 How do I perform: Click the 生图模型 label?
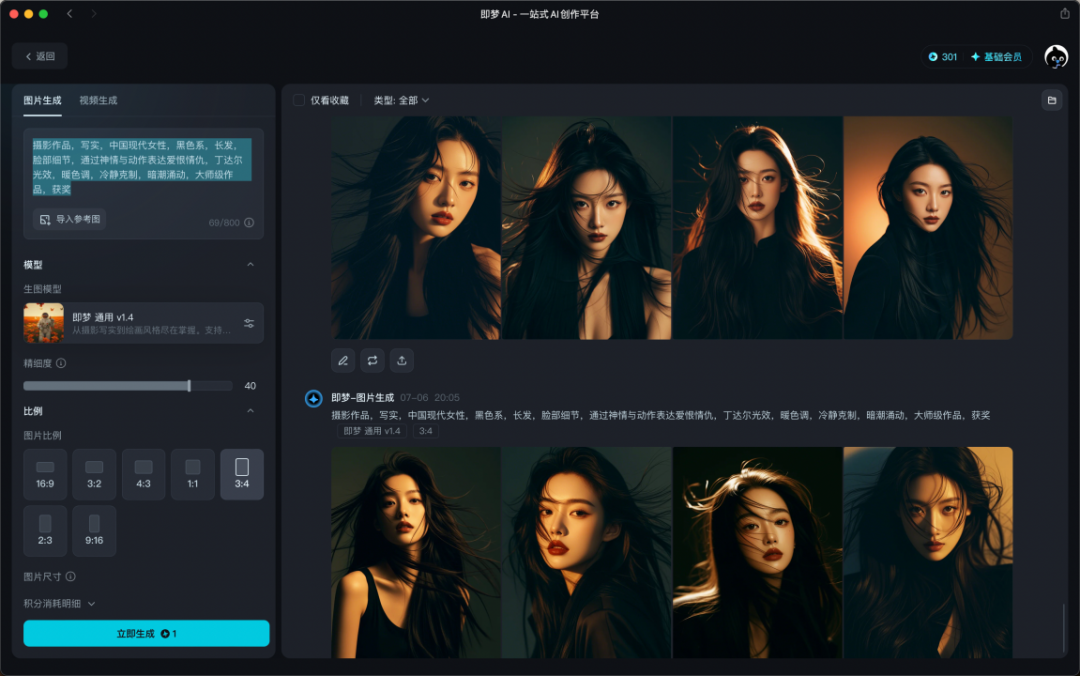point(42,289)
